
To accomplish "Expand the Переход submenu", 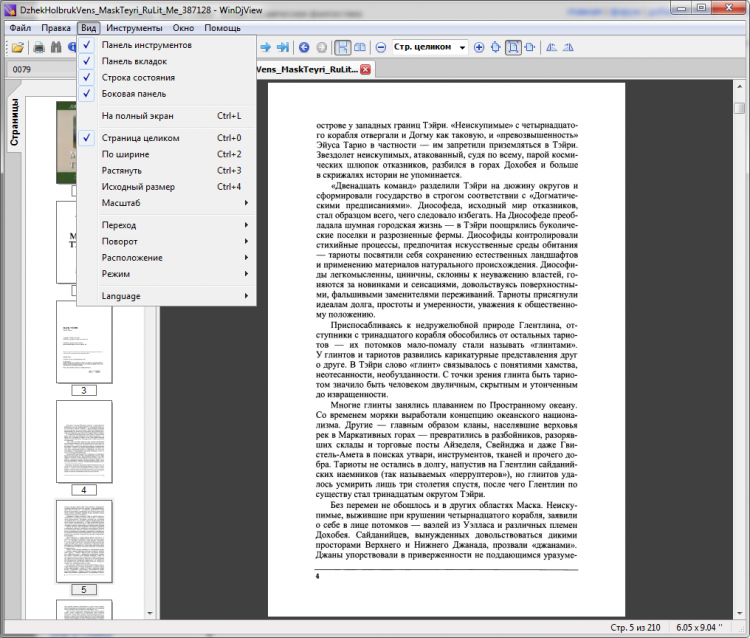I will tap(166, 225).
